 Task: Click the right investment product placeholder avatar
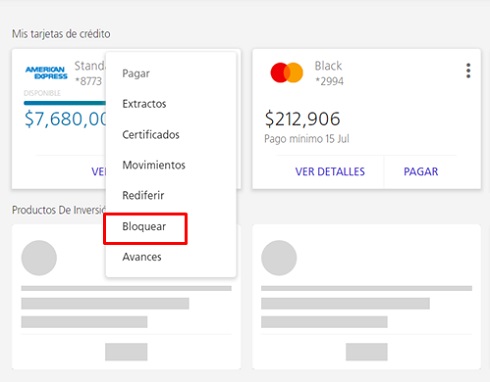[279, 258]
